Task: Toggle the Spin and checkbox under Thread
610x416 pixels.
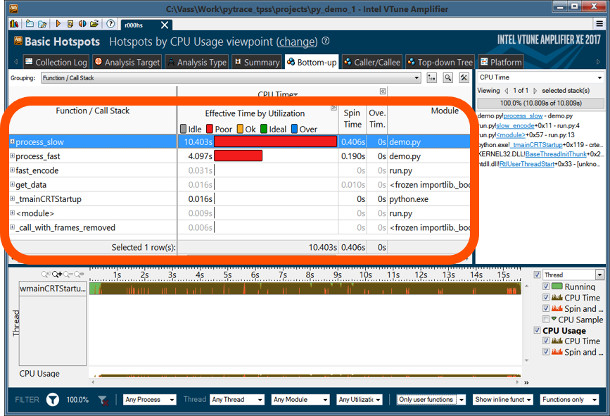Action: click(546, 308)
